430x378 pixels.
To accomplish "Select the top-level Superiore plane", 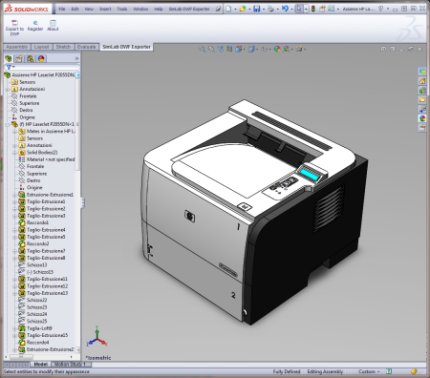I will tap(29, 103).
